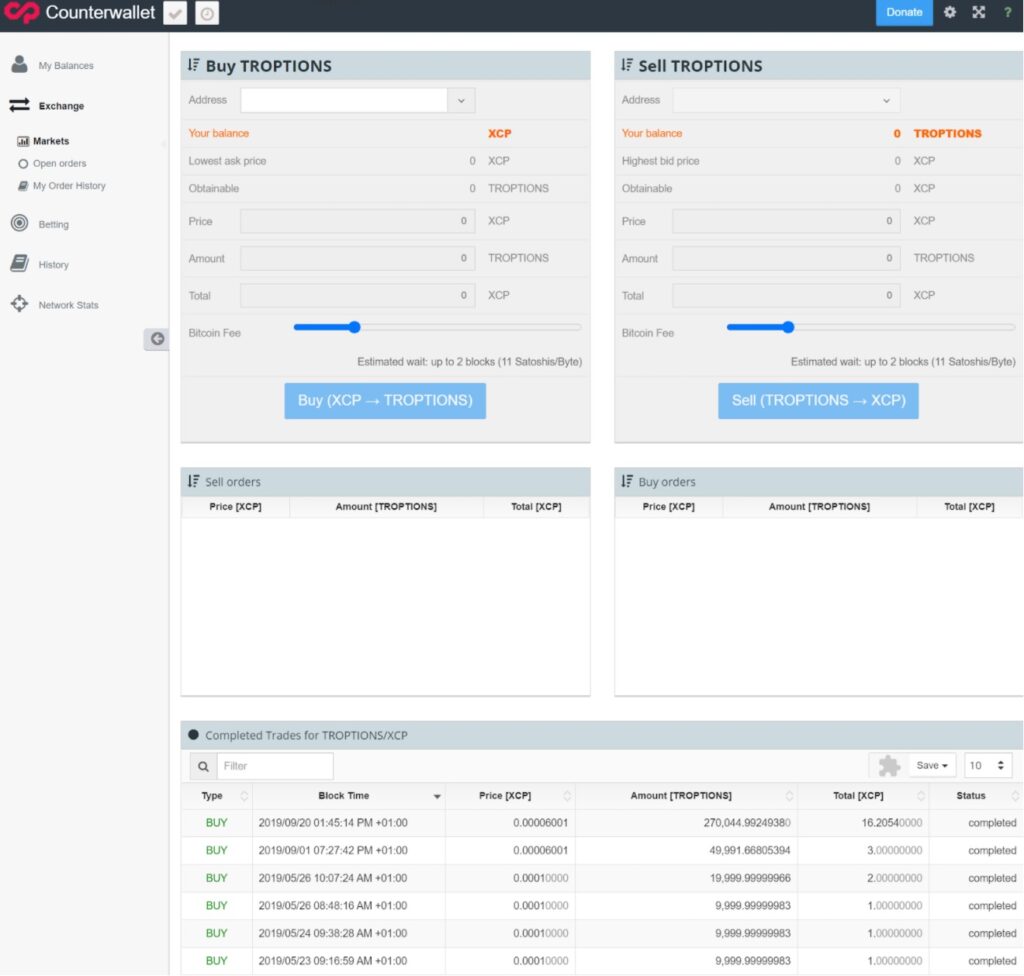Open the Save dropdown in trades table
Image resolution: width=1024 pixels, height=976 pixels.
point(932,766)
